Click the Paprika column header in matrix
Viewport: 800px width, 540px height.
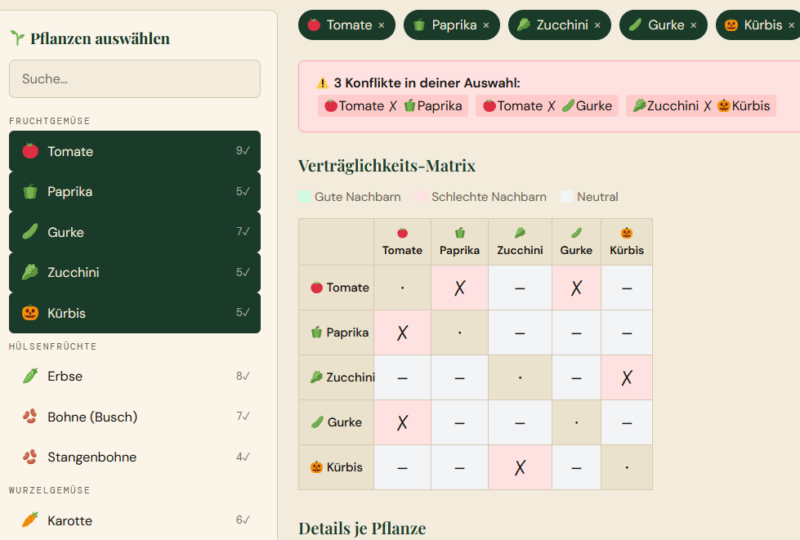click(460, 242)
